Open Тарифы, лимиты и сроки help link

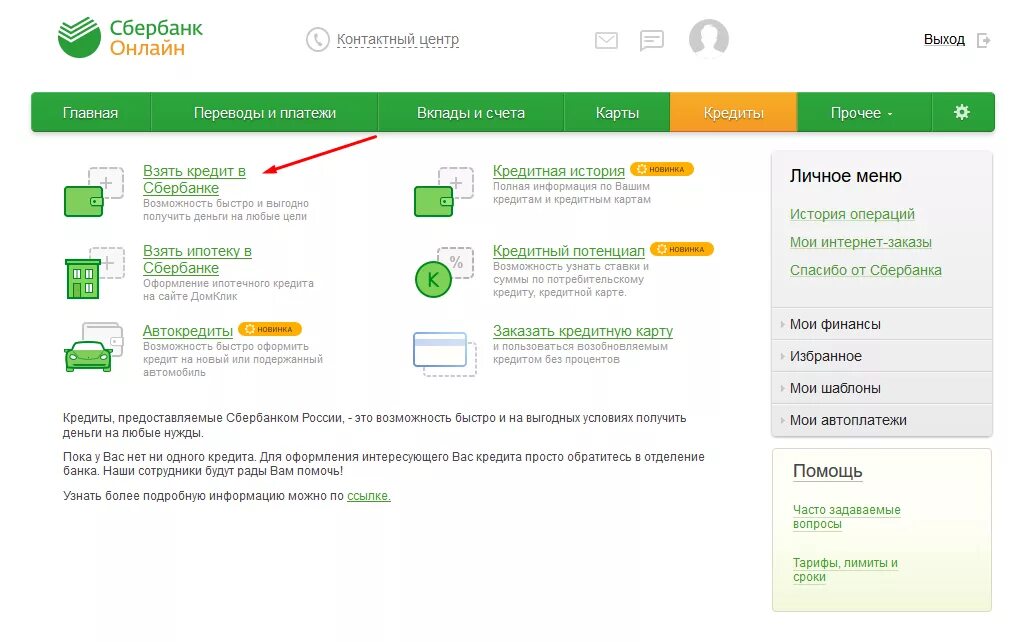[845, 570]
